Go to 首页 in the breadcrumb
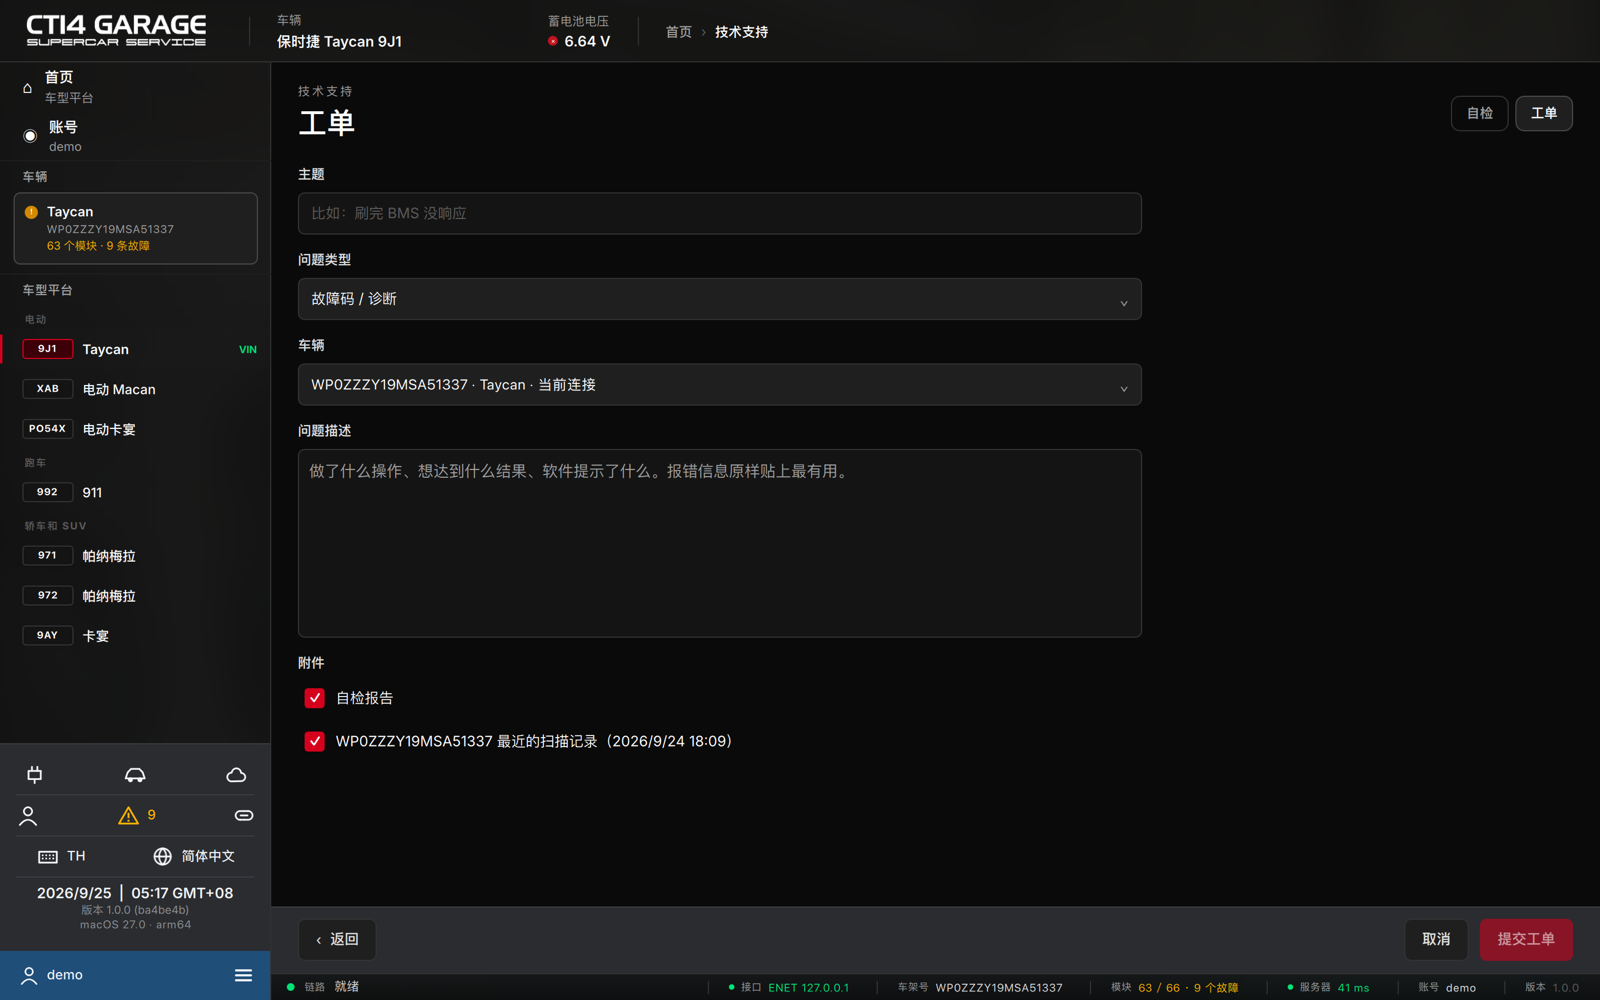The height and width of the screenshot is (1000, 1600). point(679,32)
